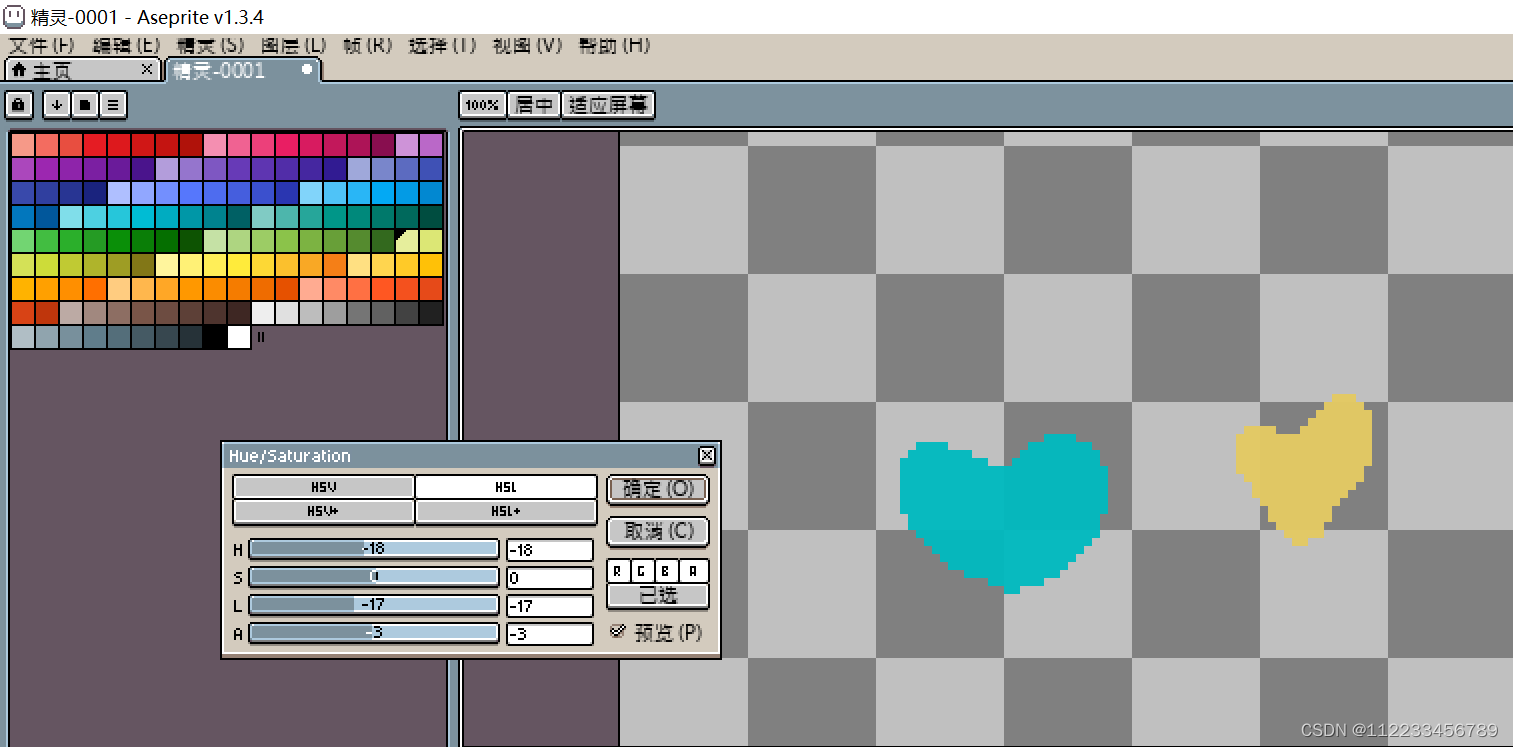Open the sort and gradients arrow button
This screenshot has width=1513, height=747.
click(x=57, y=104)
